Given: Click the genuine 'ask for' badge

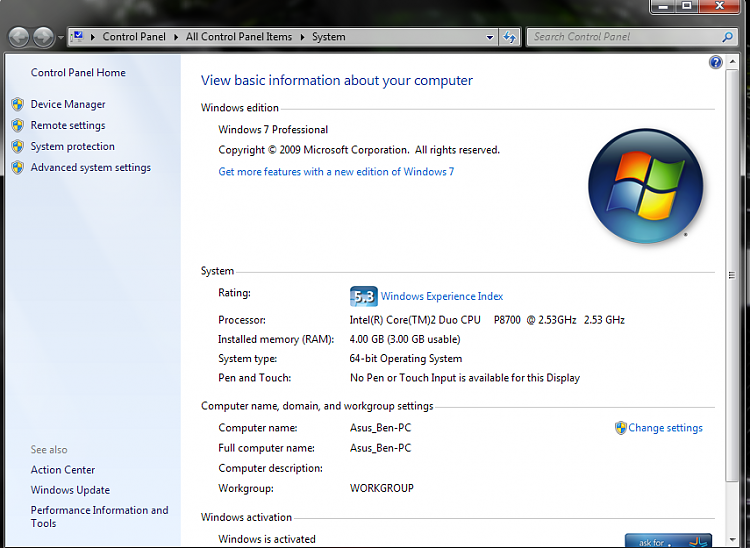Looking at the screenshot, I should [x=668, y=541].
